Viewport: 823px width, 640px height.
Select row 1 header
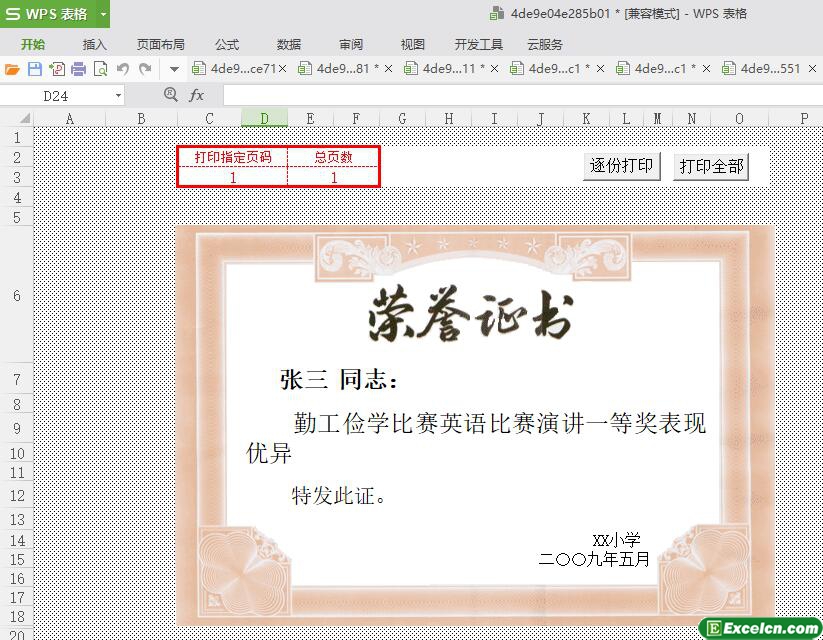tap(17, 138)
